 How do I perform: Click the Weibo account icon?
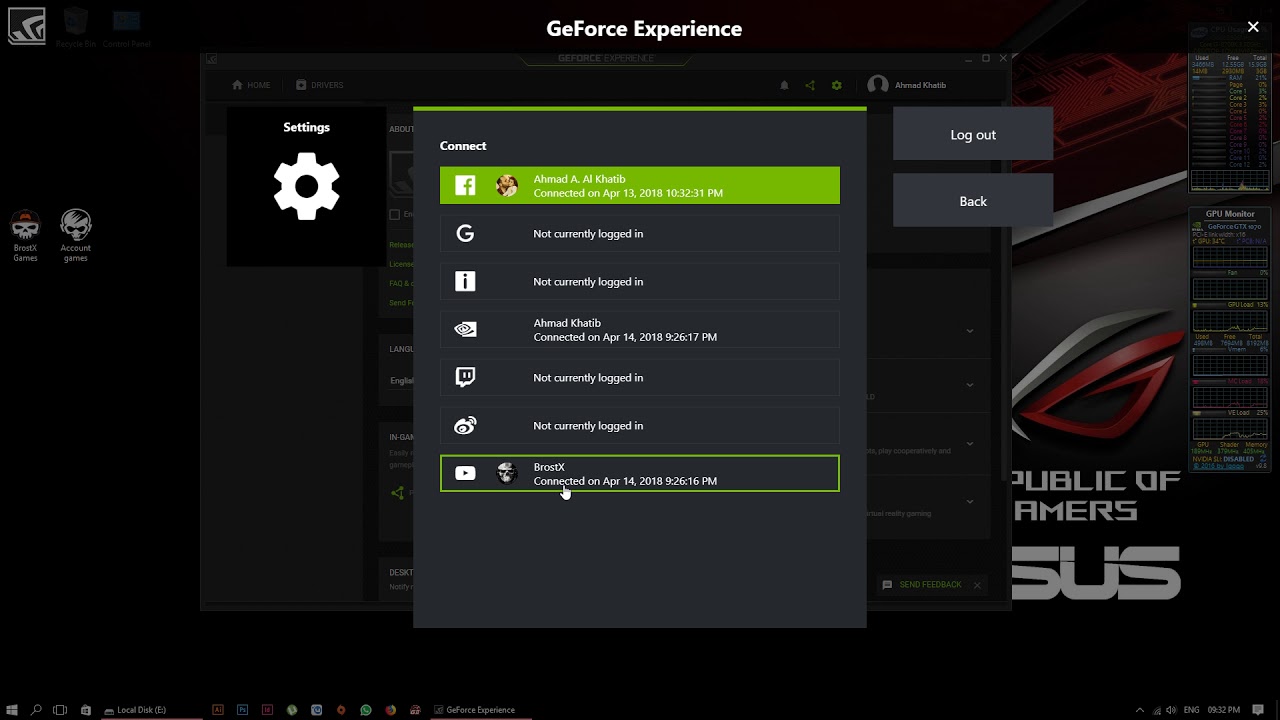point(465,426)
